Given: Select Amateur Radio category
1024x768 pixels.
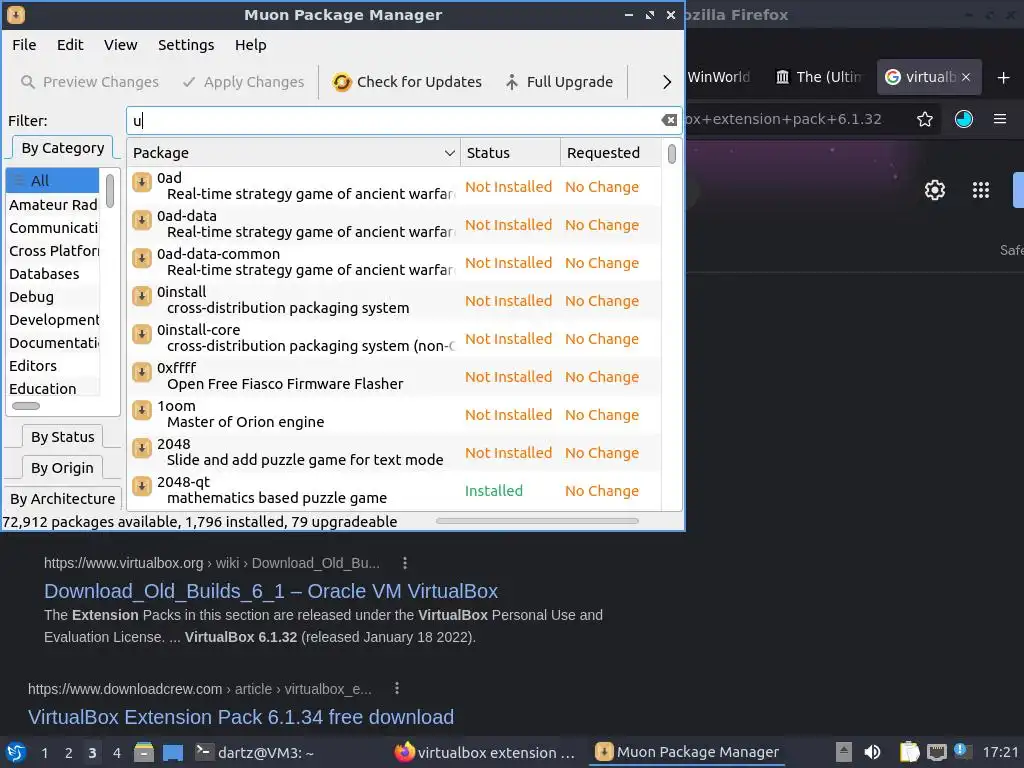Looking at the screenshot, I should coord(52,205).
